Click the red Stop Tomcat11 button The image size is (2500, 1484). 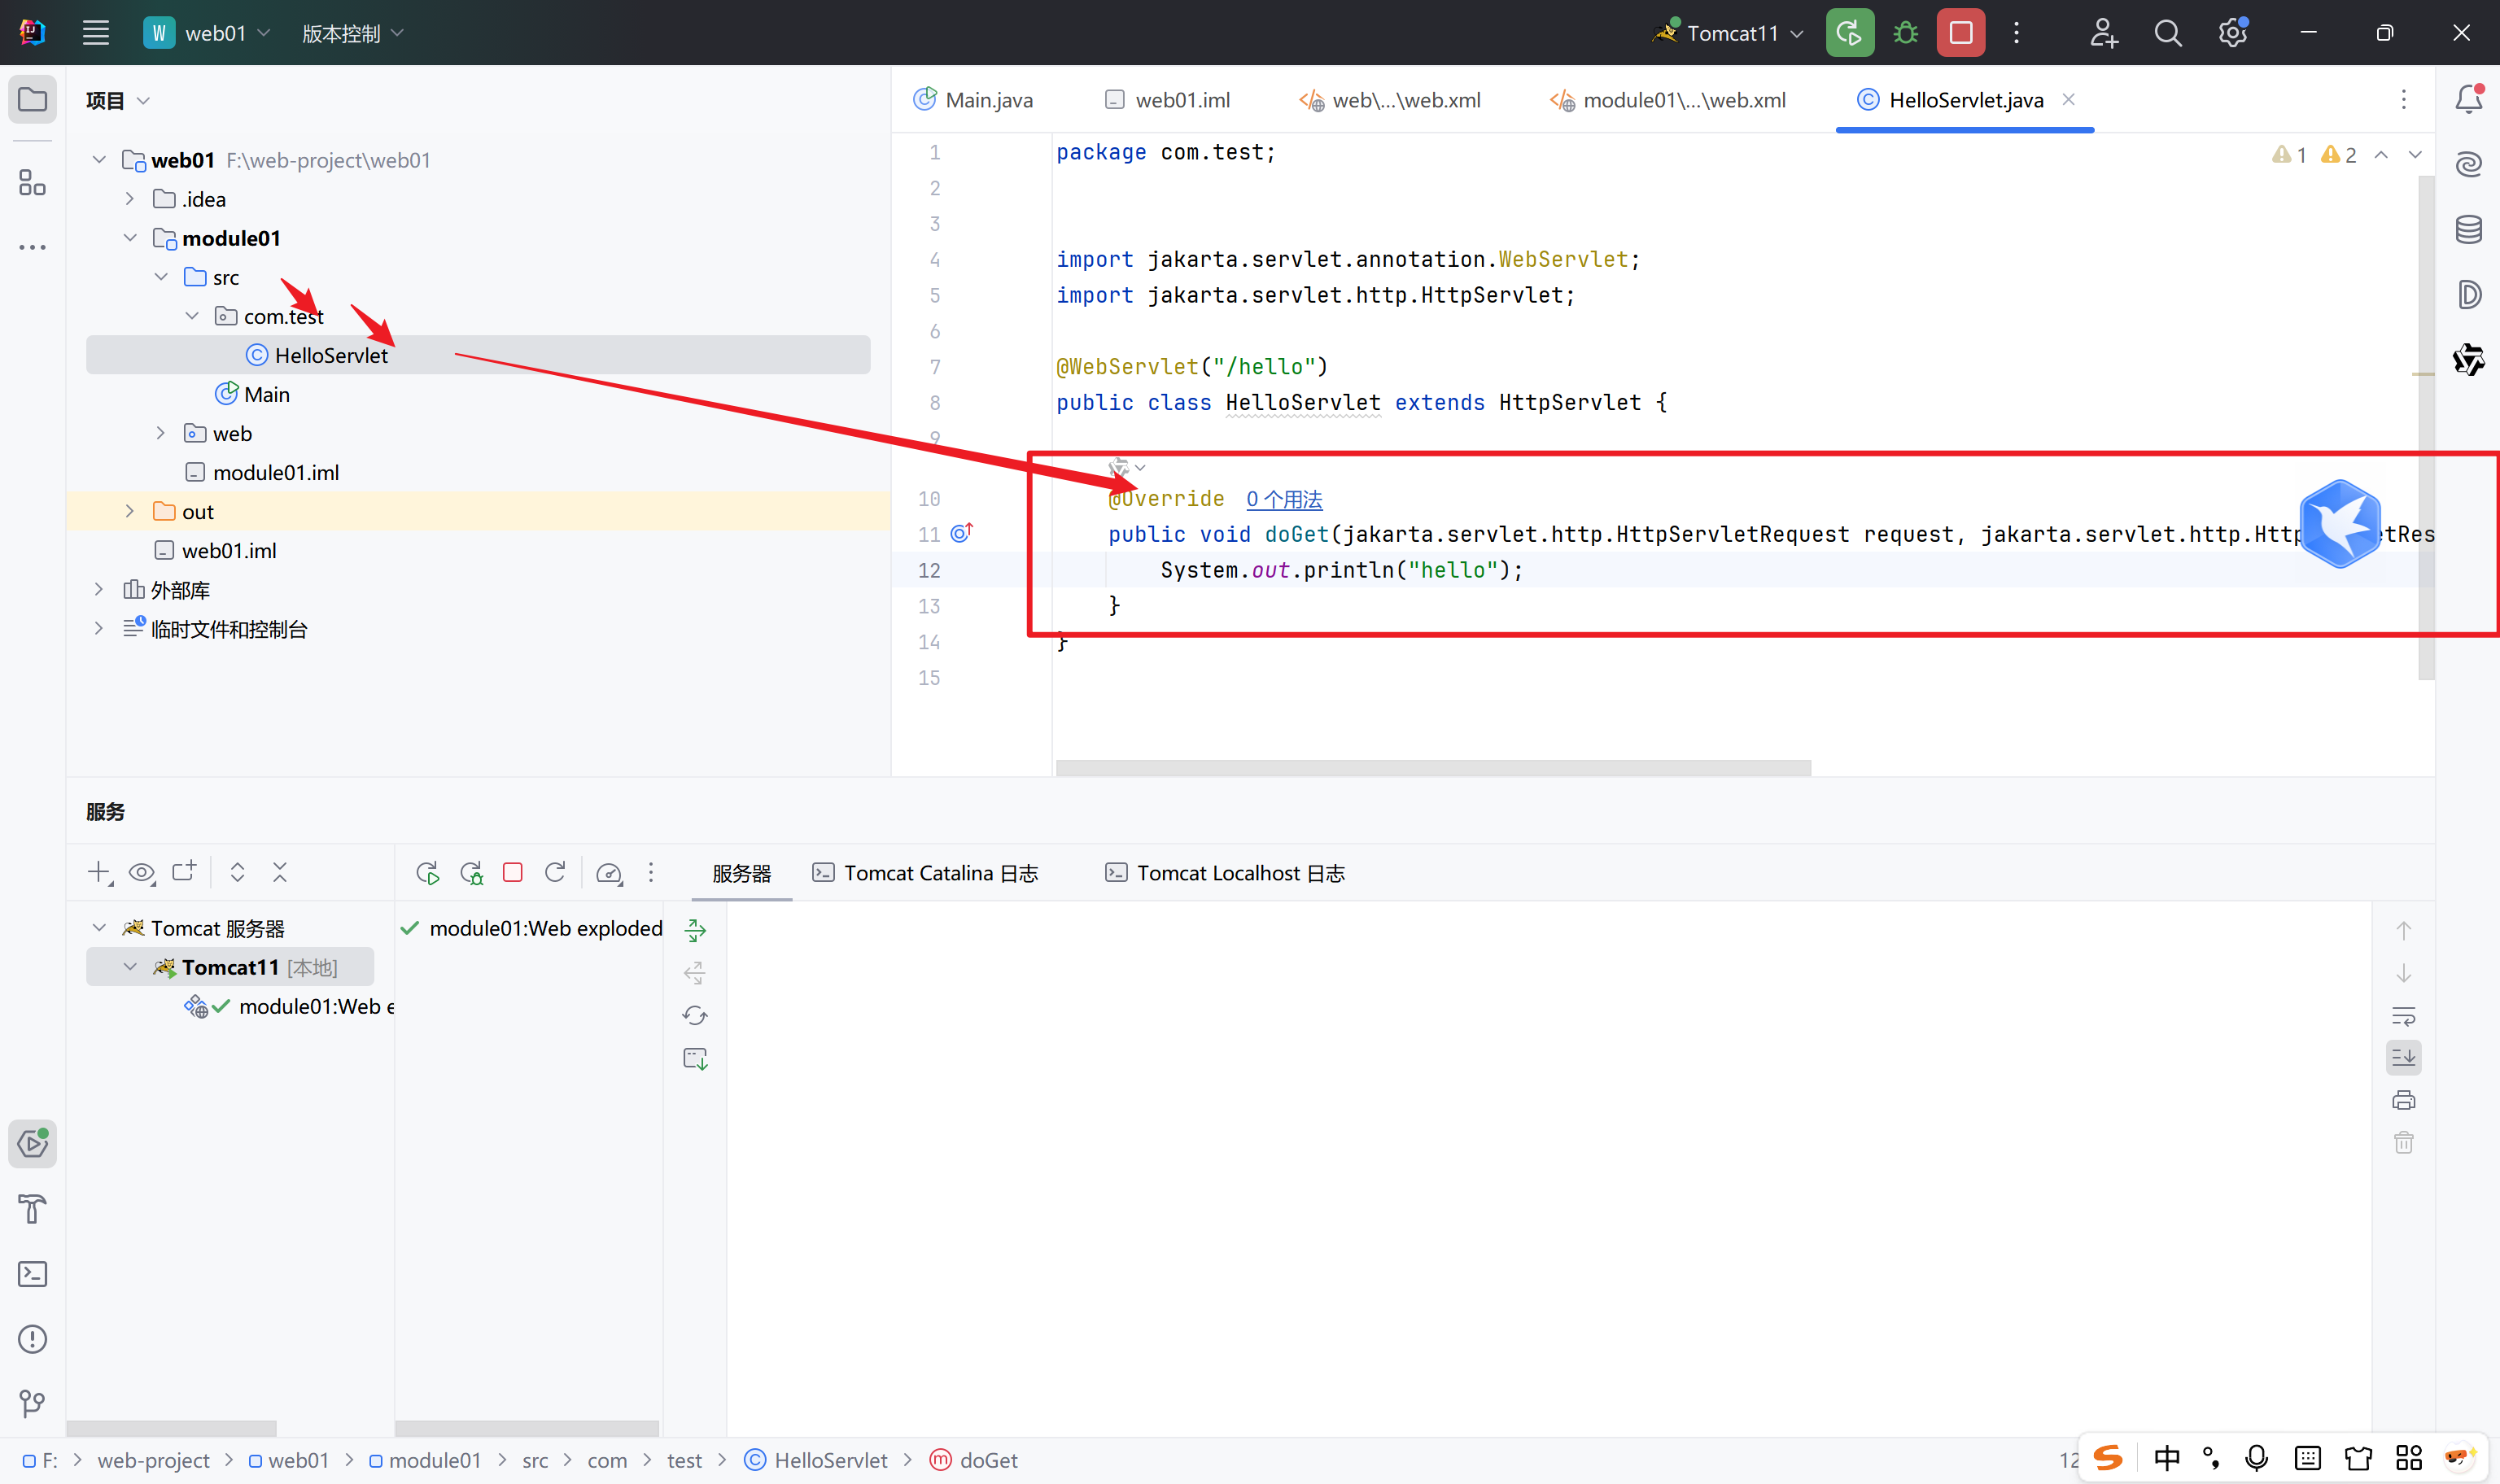click(1960, 33)
